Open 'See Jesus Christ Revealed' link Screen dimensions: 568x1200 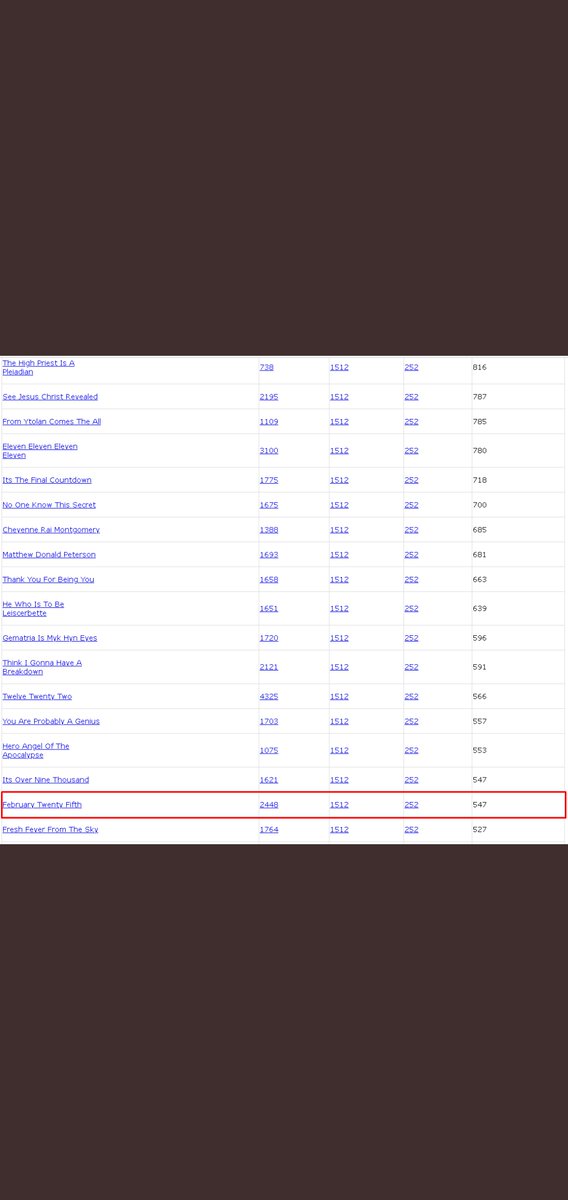(50, 397)
